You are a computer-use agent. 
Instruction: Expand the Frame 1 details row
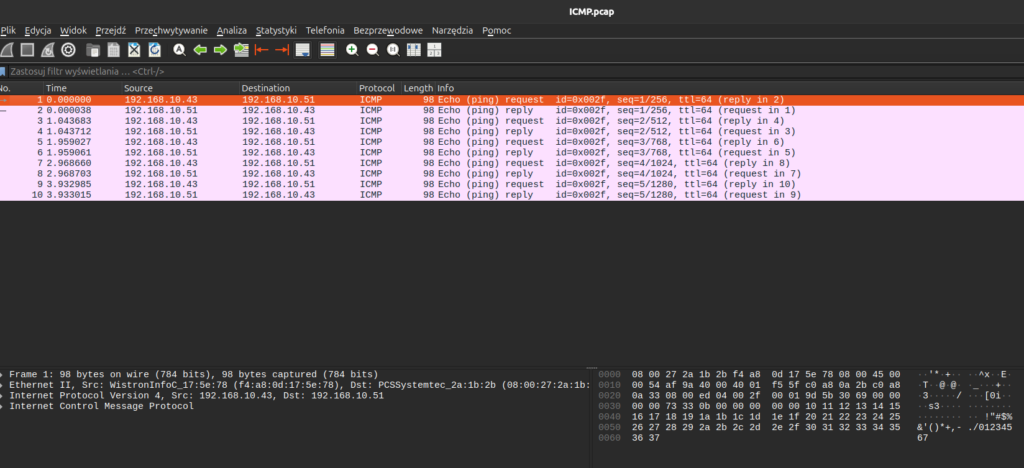pyautogui.click(x=4, y=373)
